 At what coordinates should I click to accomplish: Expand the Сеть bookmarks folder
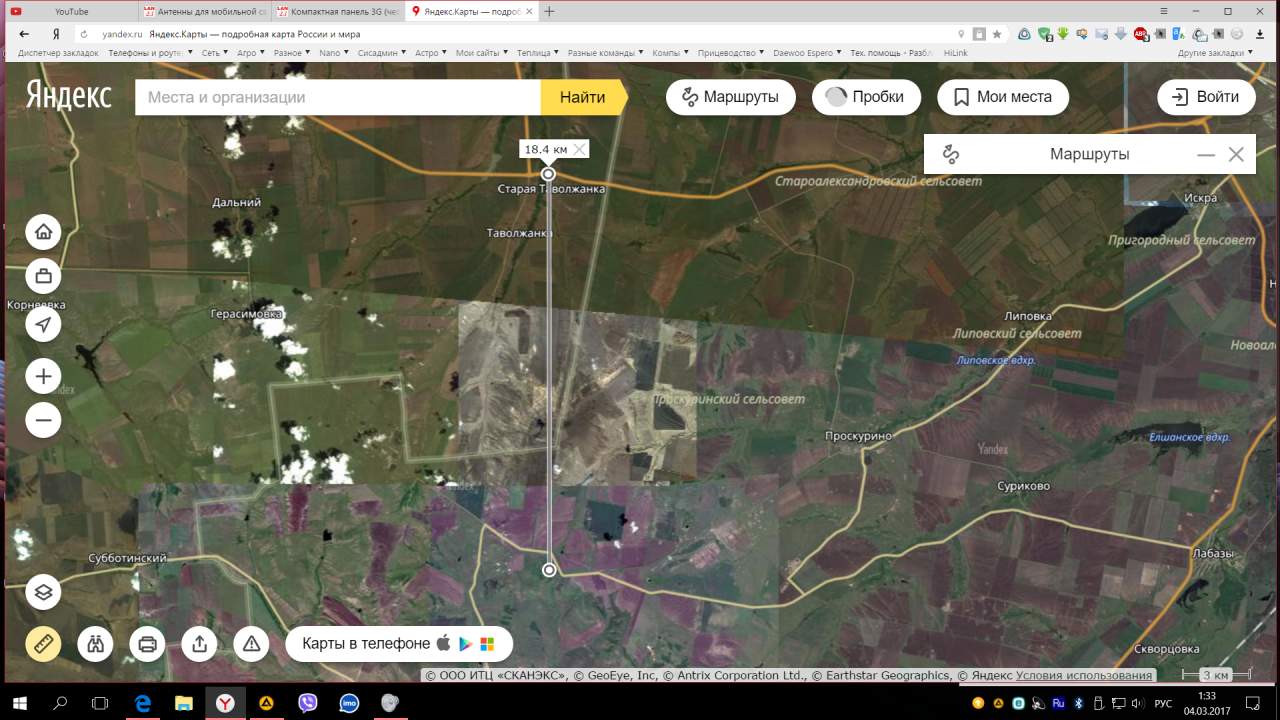[x=214, y=53]
